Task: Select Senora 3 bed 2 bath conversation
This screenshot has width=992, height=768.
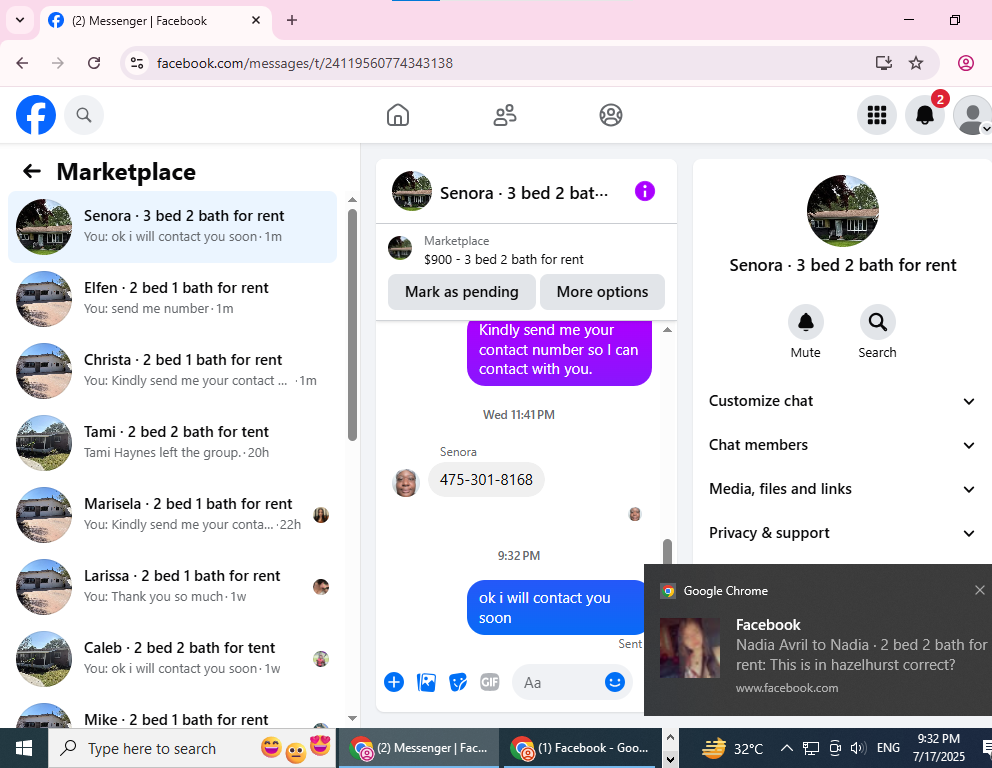Action: (x=172, y=226)
